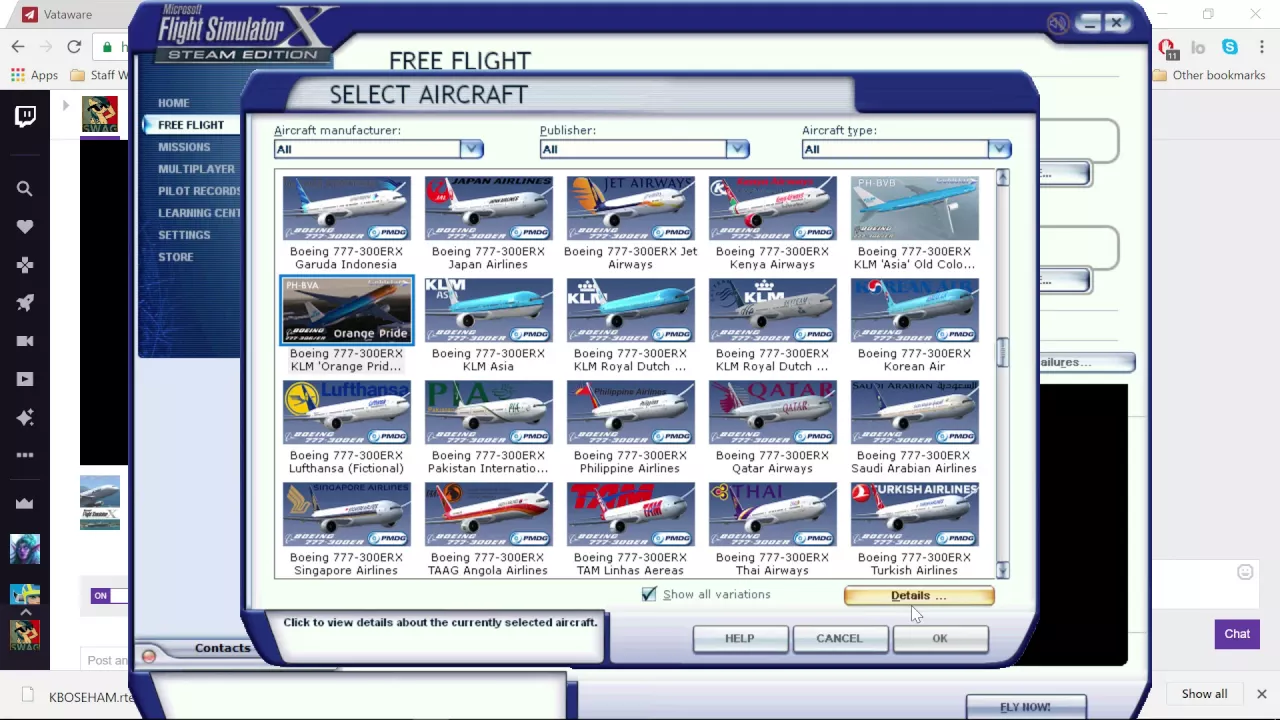
Task: Click Show all downloads
Action: [x=1204, y=694]
